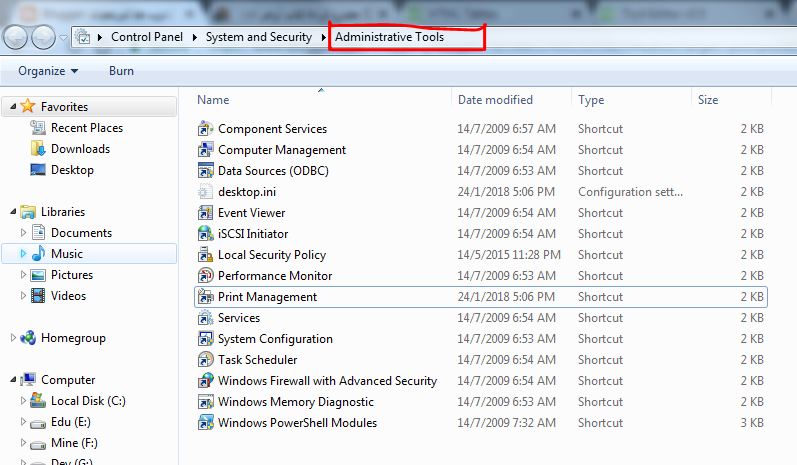Image resolution: width=797 pixels, height=465 pixels.
Task: Open the Local Security Policy icon
Action: (x=205, y=255)
